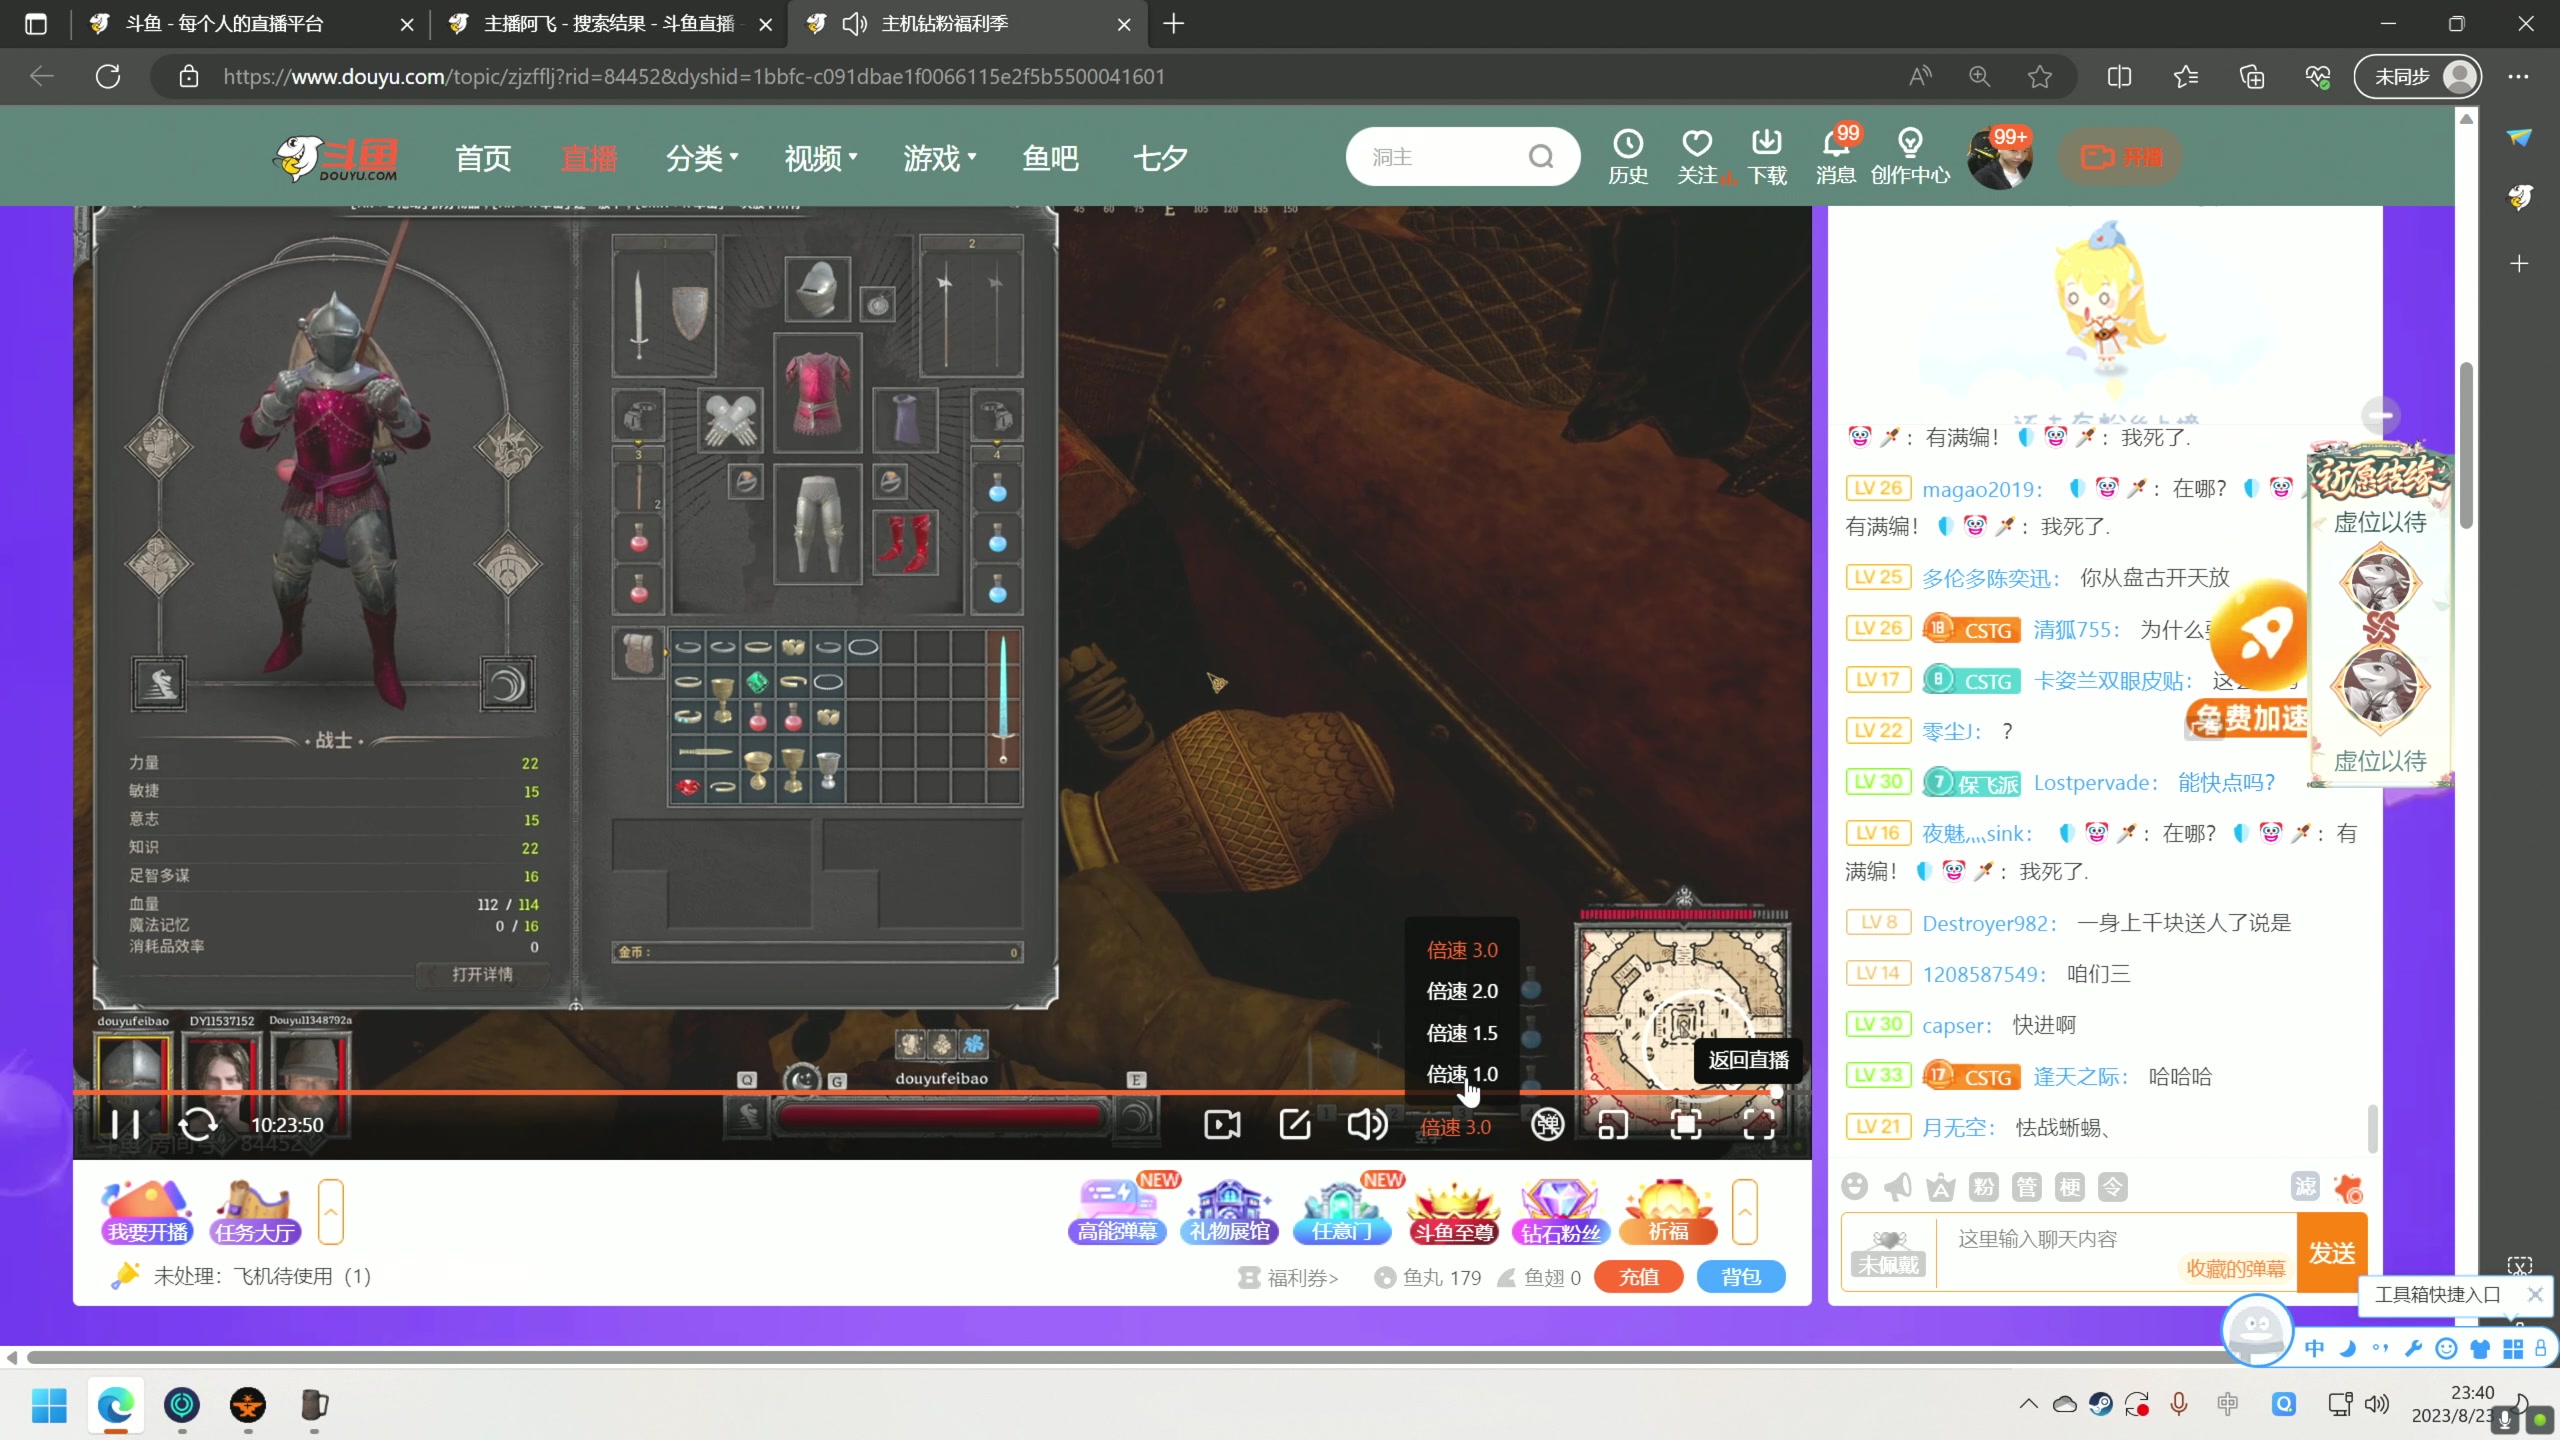Screen dimensions: 2560x1440
Task: Open 祈福 blessing icon
Action: [x=1669, y=1211]
